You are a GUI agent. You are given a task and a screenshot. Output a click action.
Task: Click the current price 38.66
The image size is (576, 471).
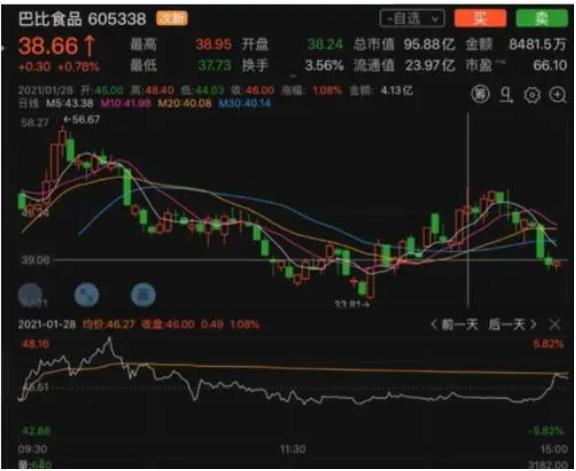(x=48, y=46)
